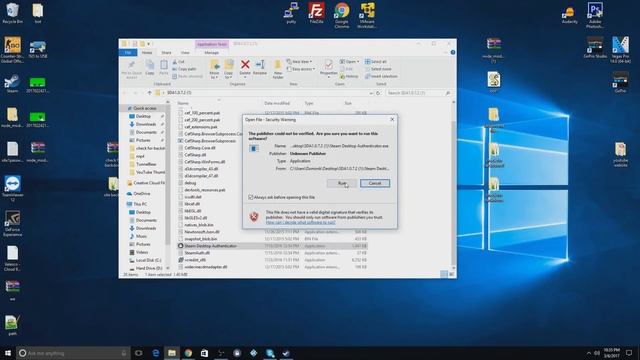Click Pin to Quick access icon
640x360 pixels.
click(x=131, y=69)
